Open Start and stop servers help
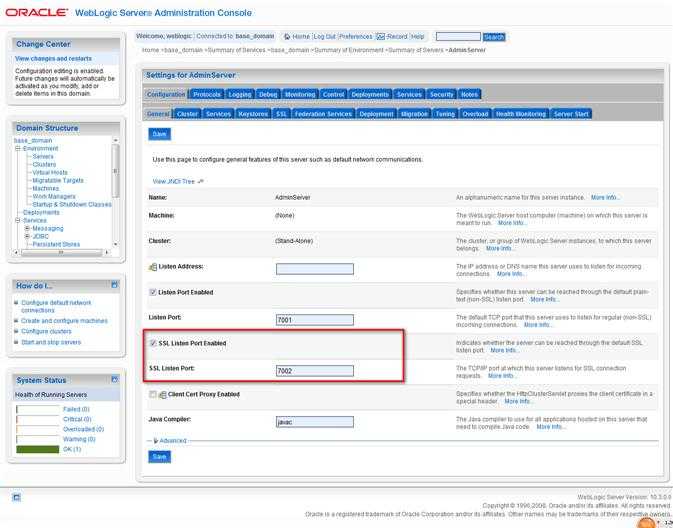 pos(51,342)
